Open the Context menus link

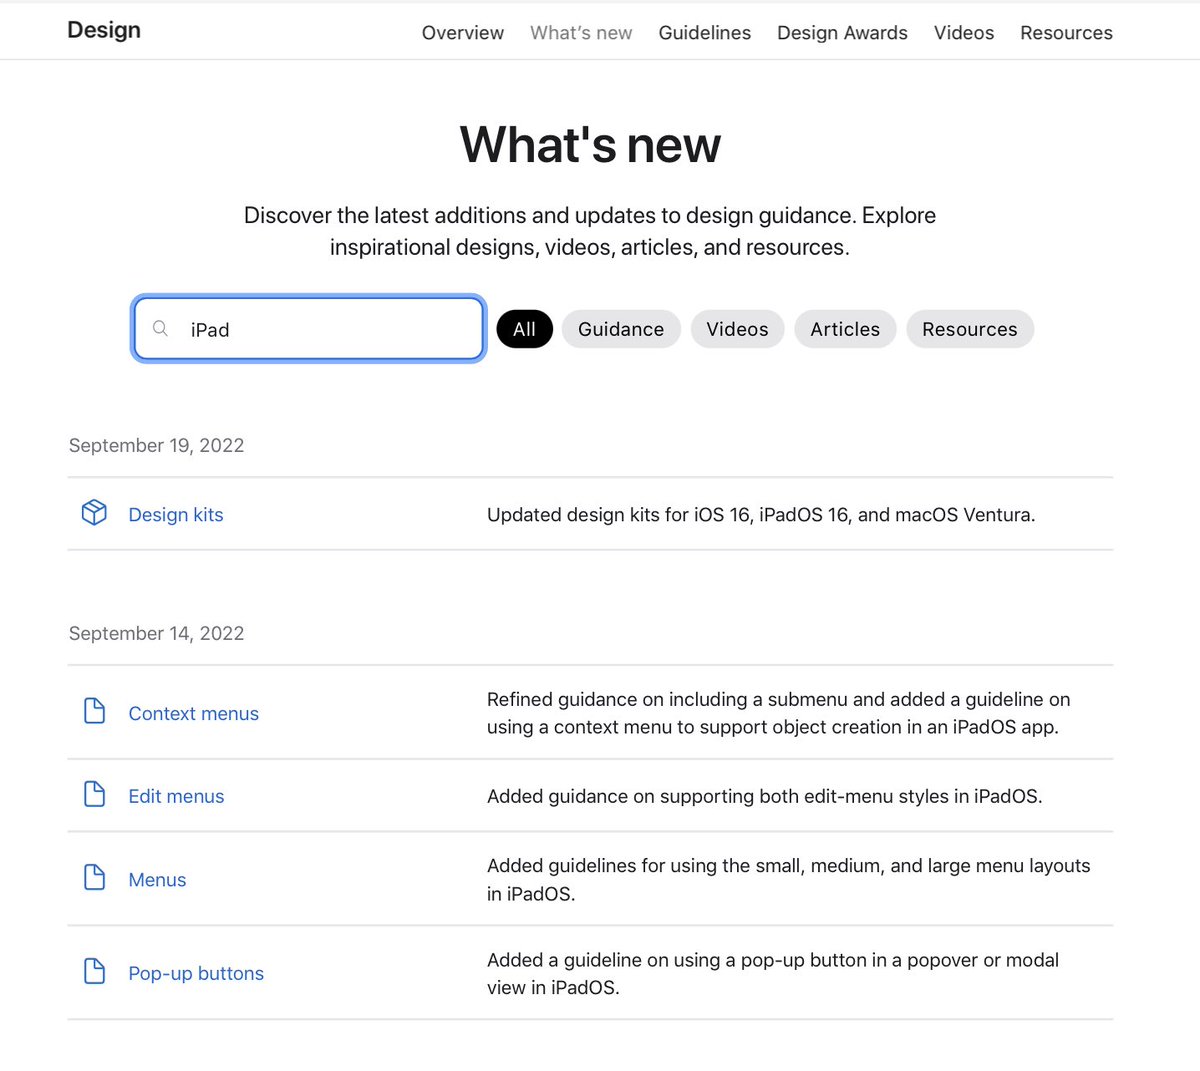coord(194,714)
